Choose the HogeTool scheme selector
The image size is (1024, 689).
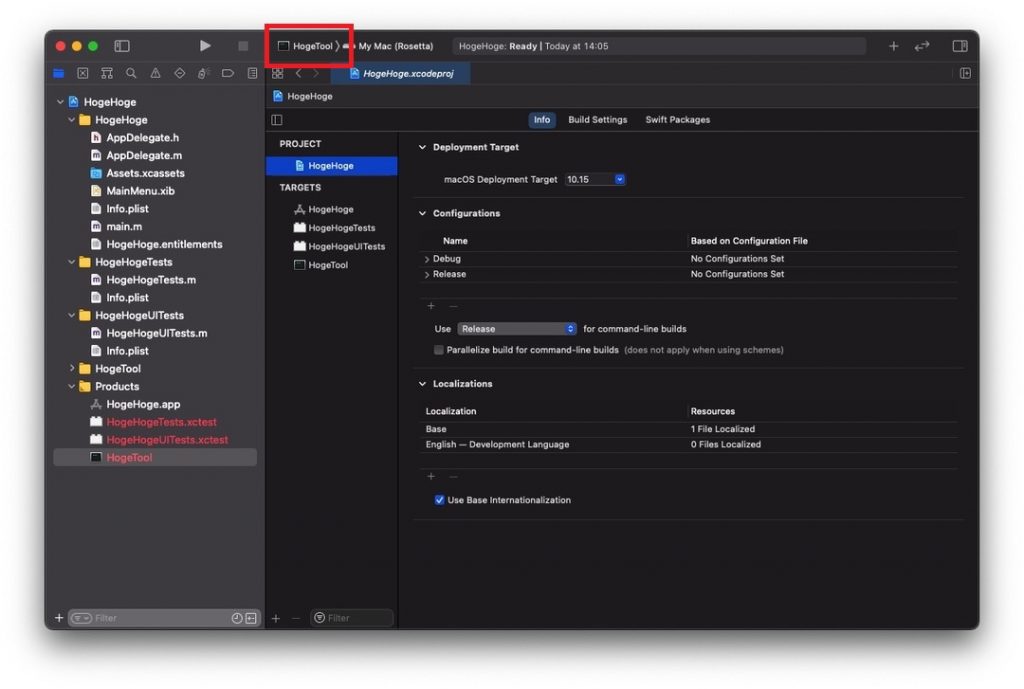[x=307, y=46]
